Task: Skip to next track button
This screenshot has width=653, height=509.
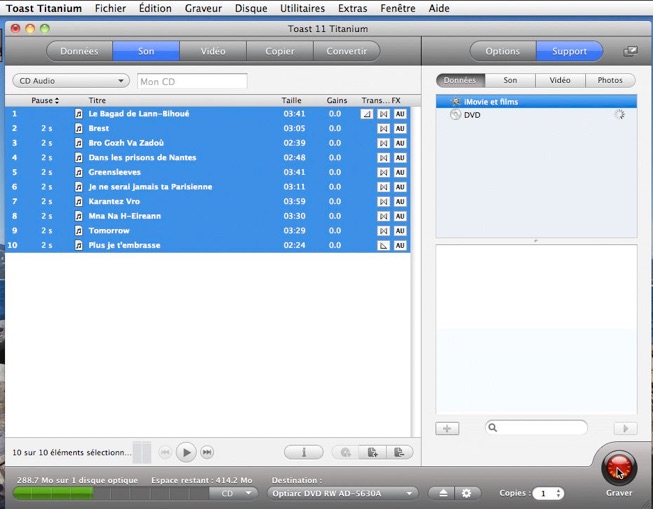Action: [x=207, y=452]
